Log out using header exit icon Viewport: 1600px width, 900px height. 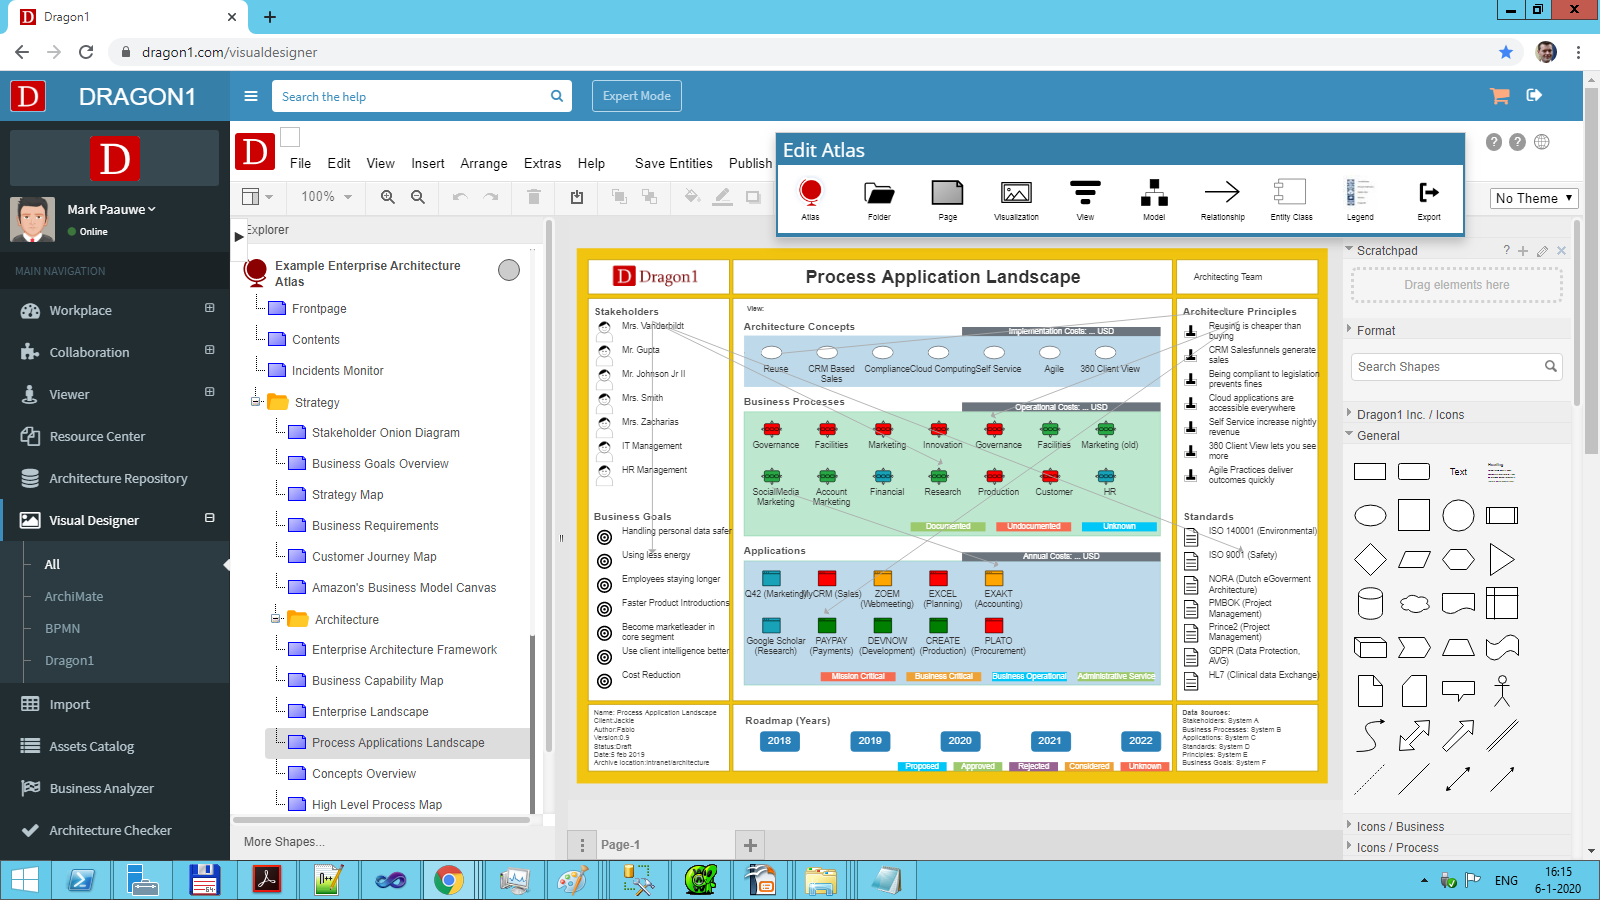point(1535,95)
